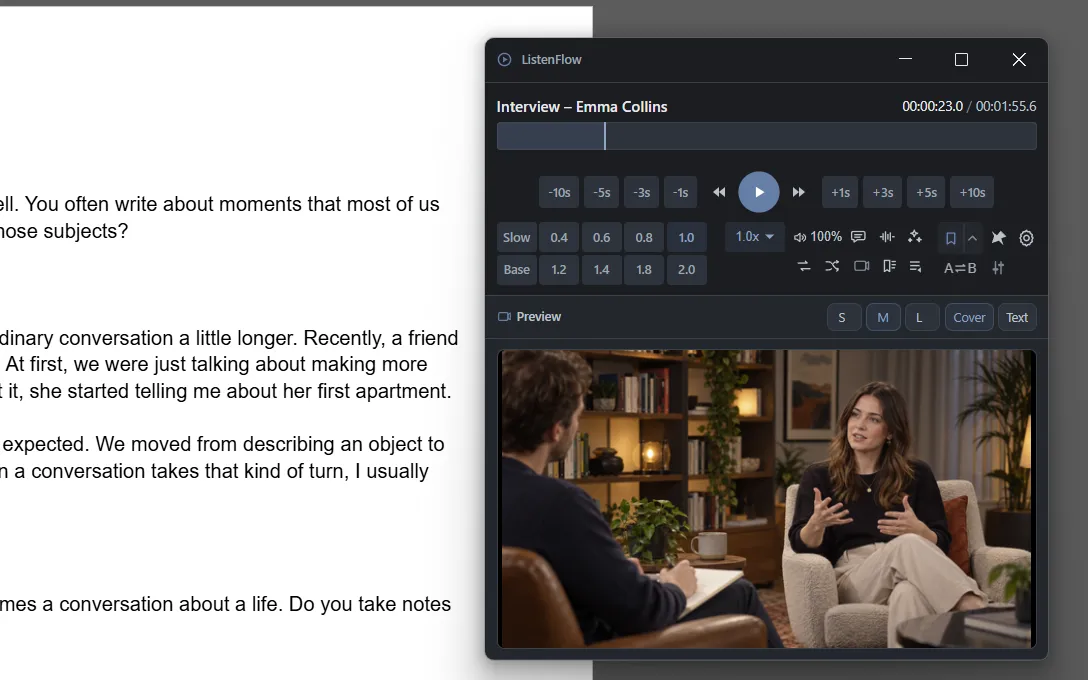Minimize the ListenFlow window
This screenshot has height=680, width=1088.
tap(906, 60)
